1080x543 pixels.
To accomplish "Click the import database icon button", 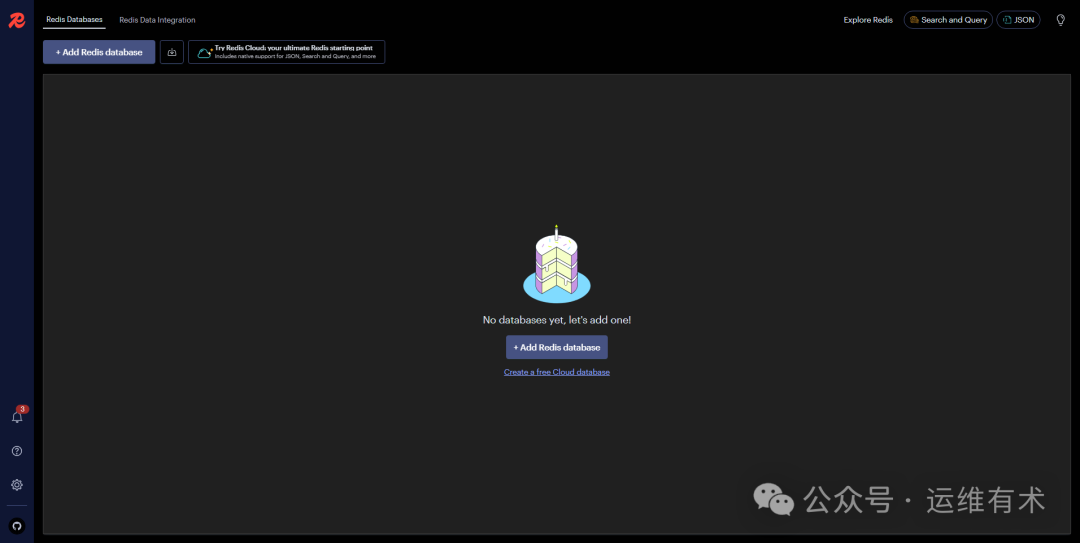I will tap(172, 52).
